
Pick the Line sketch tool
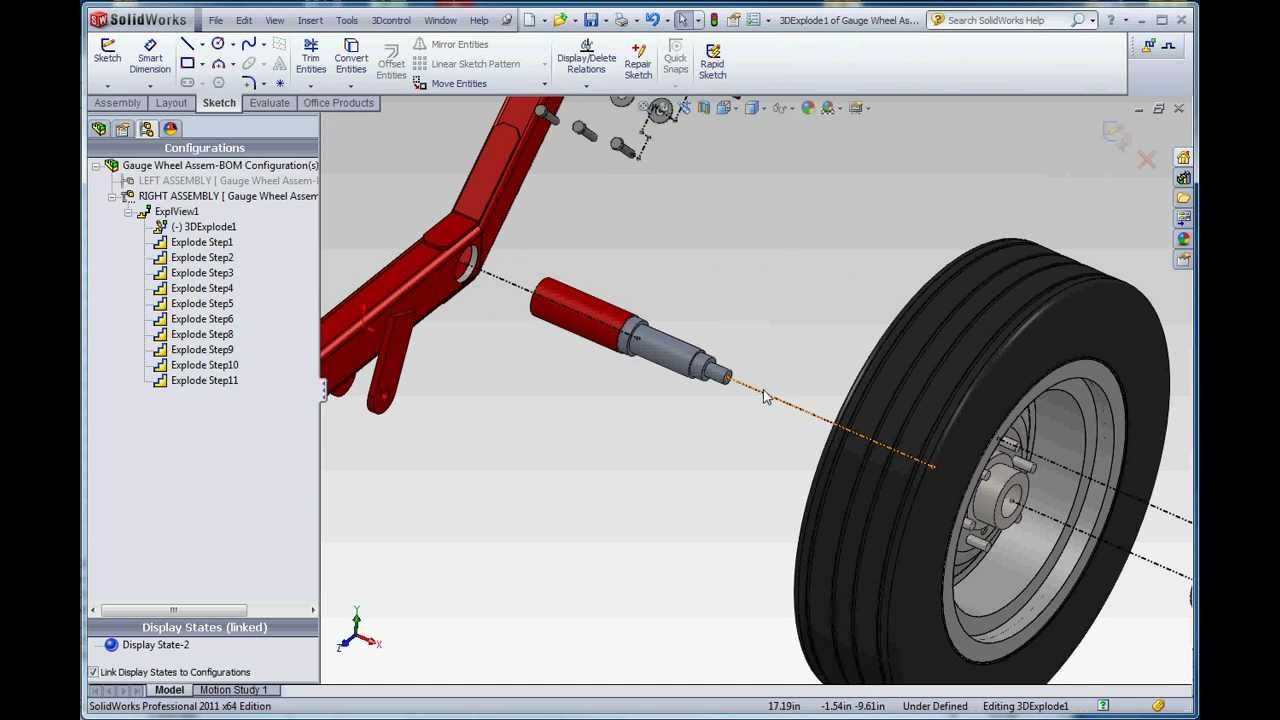point(187,44)
